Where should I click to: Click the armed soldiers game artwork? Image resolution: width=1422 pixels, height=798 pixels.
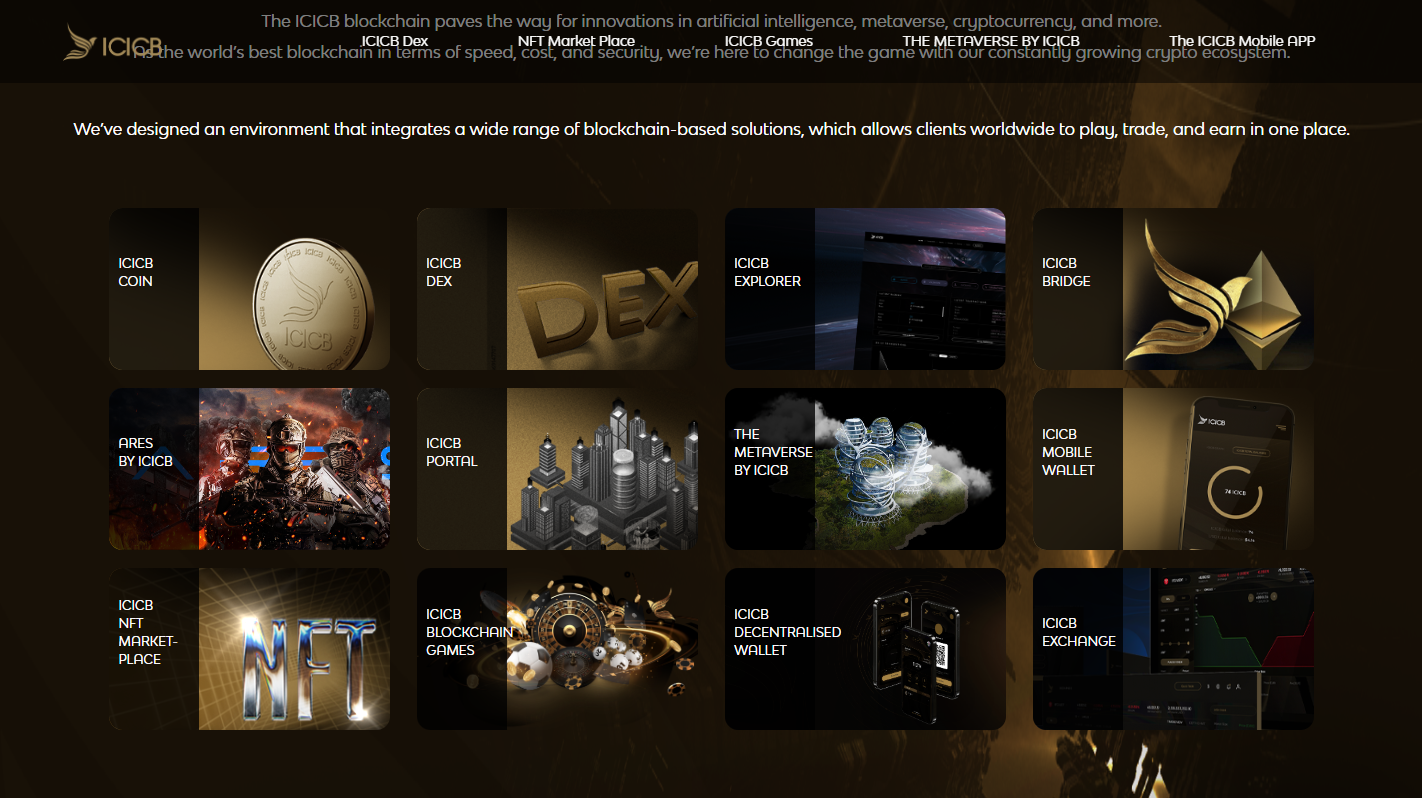[x=294, y=469]
